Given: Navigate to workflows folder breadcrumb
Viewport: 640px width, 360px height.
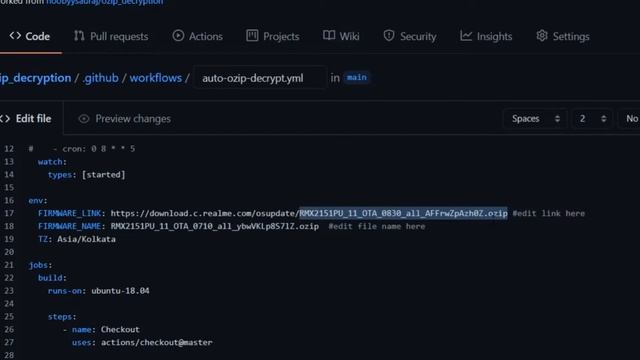Looking at the screenshot, I should click(156, 78).
